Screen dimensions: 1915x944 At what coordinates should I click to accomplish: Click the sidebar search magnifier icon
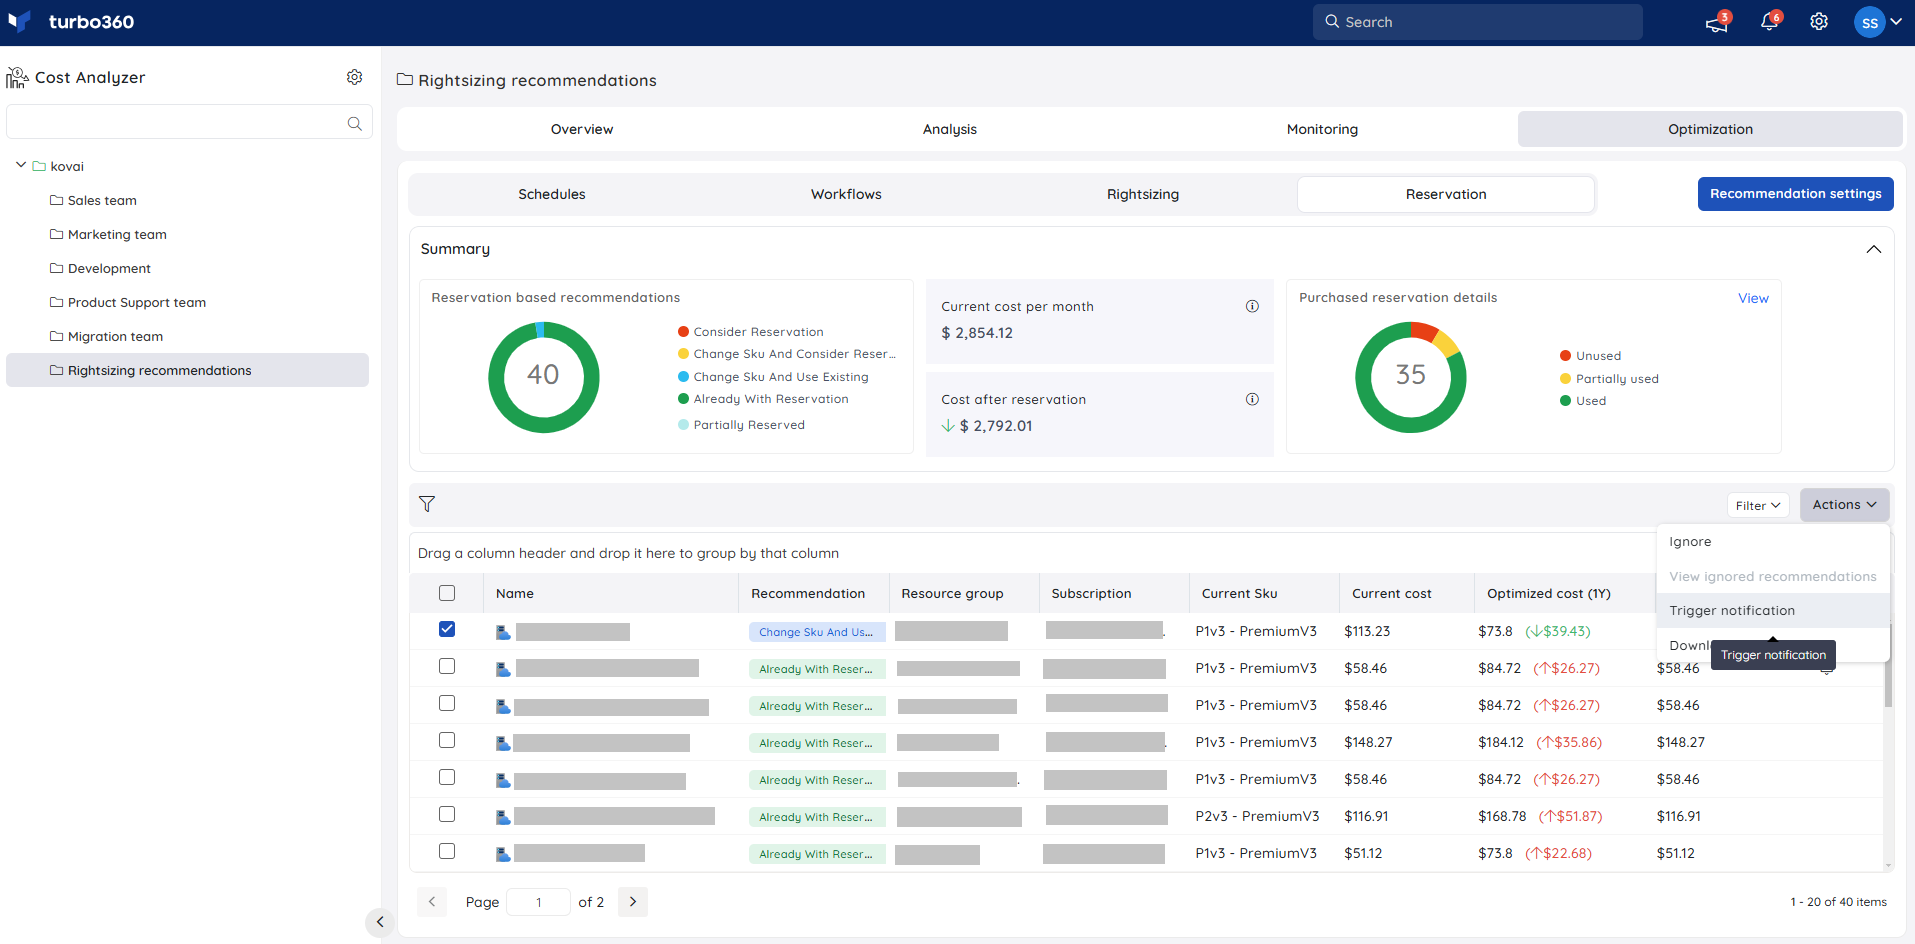click(x=354, y=123)
